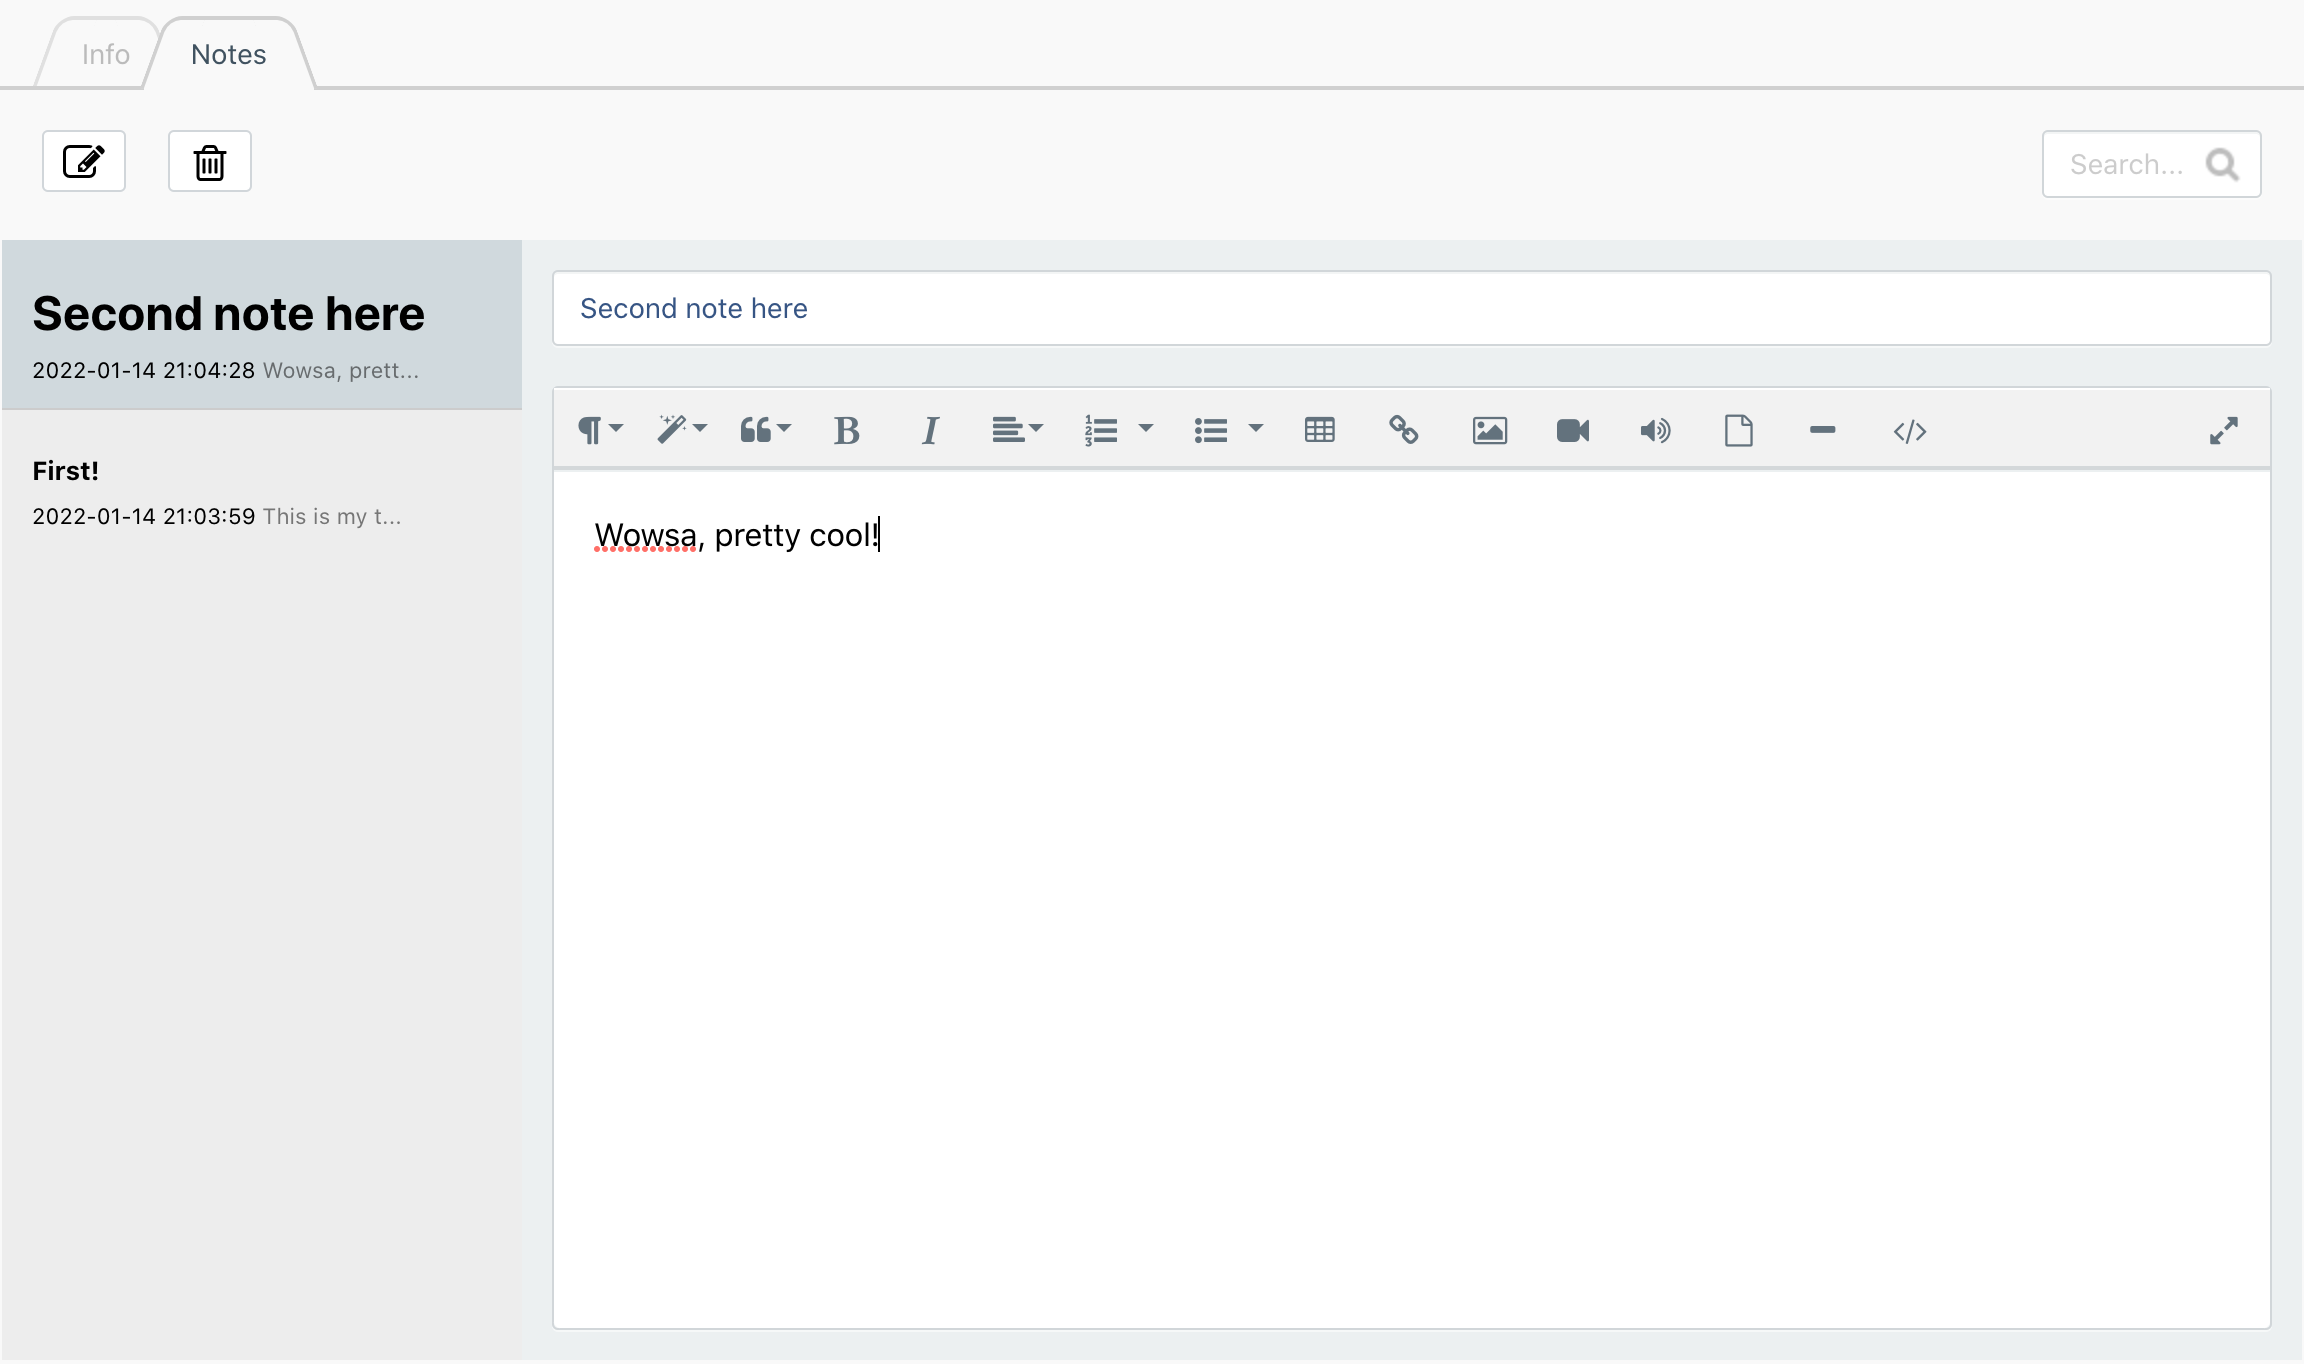Click the insert link icon

[x=1403, y=430]
